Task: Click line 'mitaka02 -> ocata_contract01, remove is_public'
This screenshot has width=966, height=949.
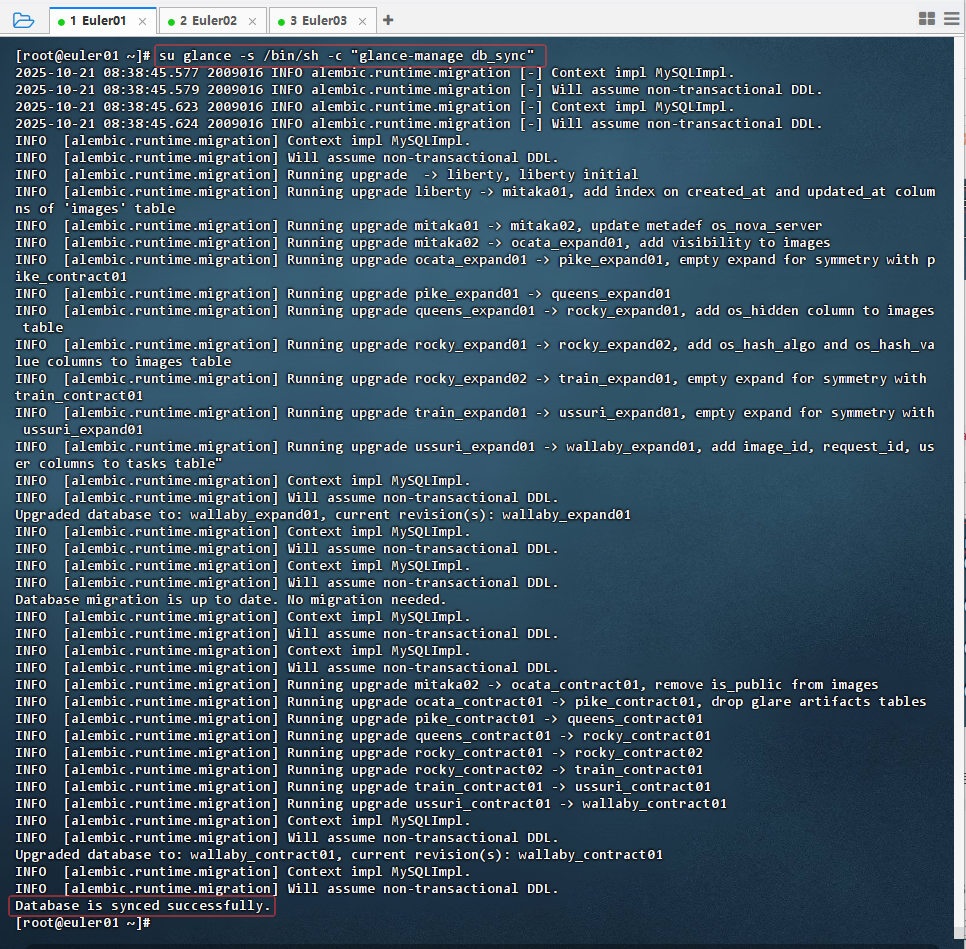Action: 447,685
